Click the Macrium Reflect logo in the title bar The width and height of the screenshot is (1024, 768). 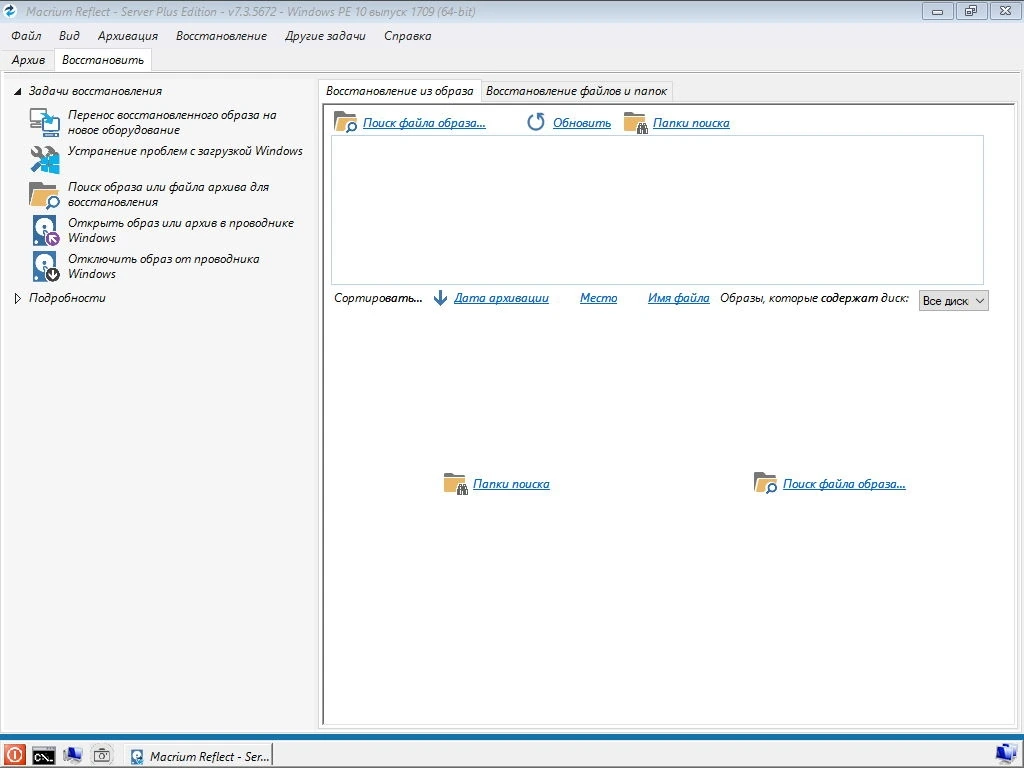click(x=10, y=11)
